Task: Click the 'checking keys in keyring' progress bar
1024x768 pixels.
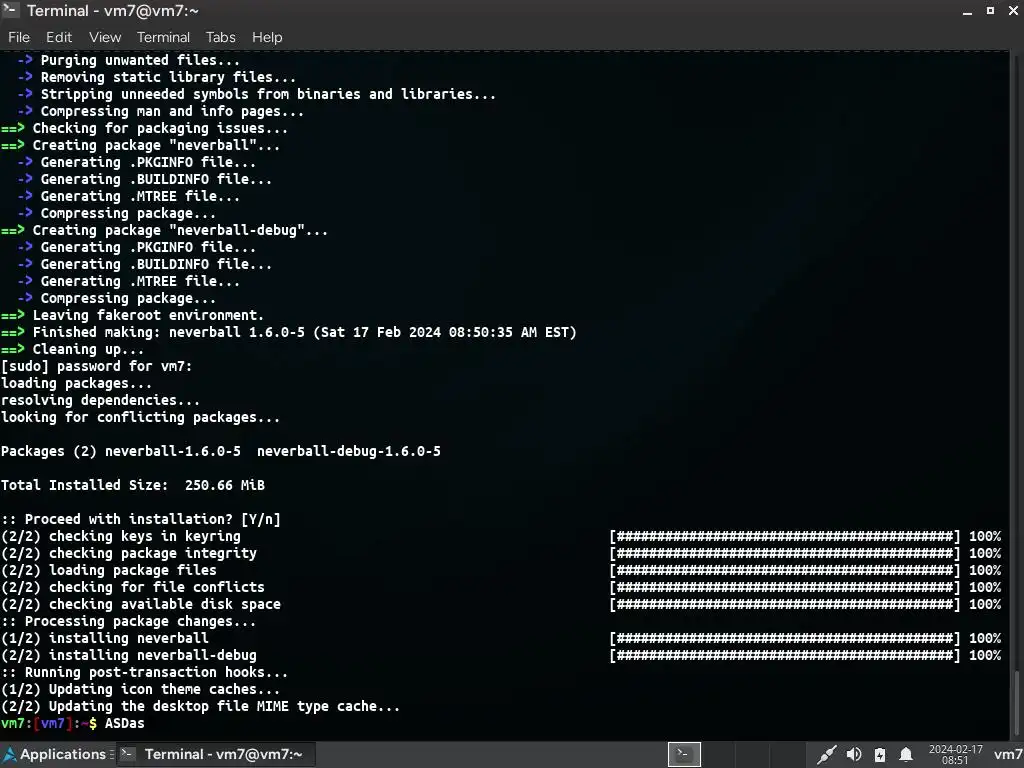Action: click(785, 536)
